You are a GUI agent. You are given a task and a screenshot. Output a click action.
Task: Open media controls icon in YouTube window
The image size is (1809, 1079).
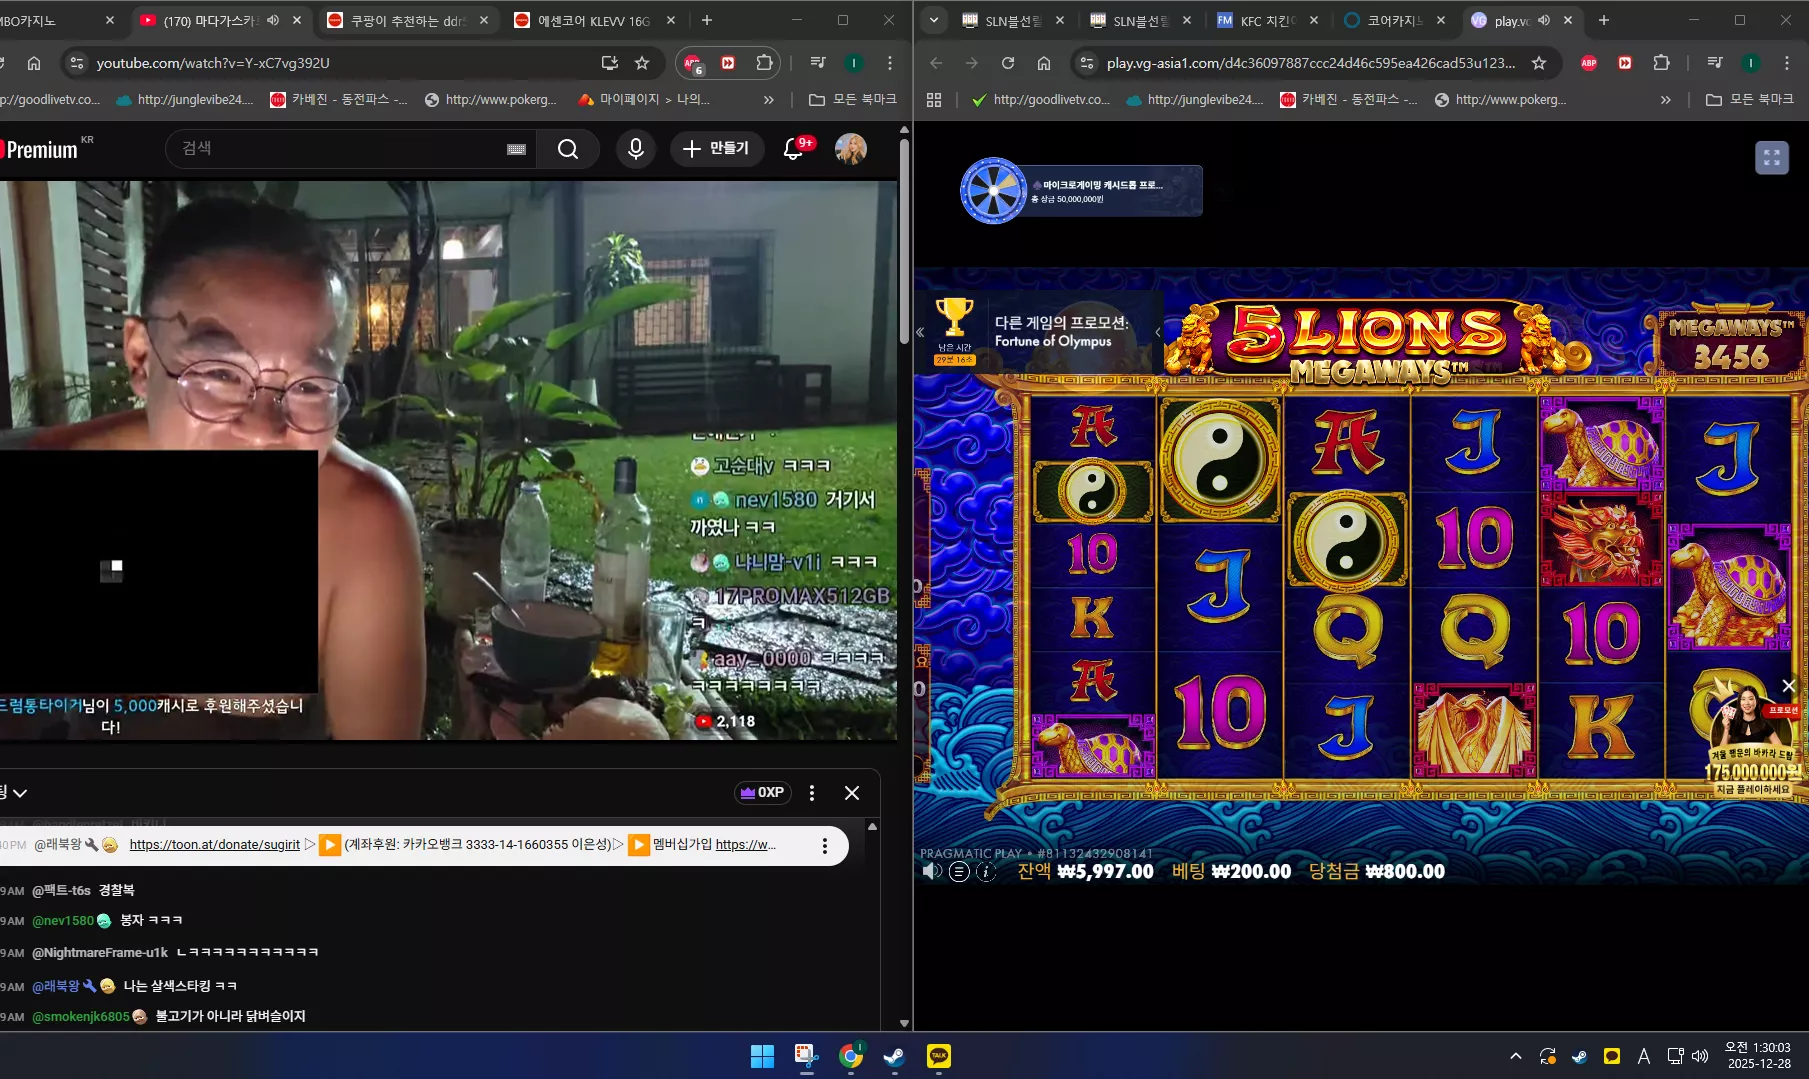click(x=818, y=63)
